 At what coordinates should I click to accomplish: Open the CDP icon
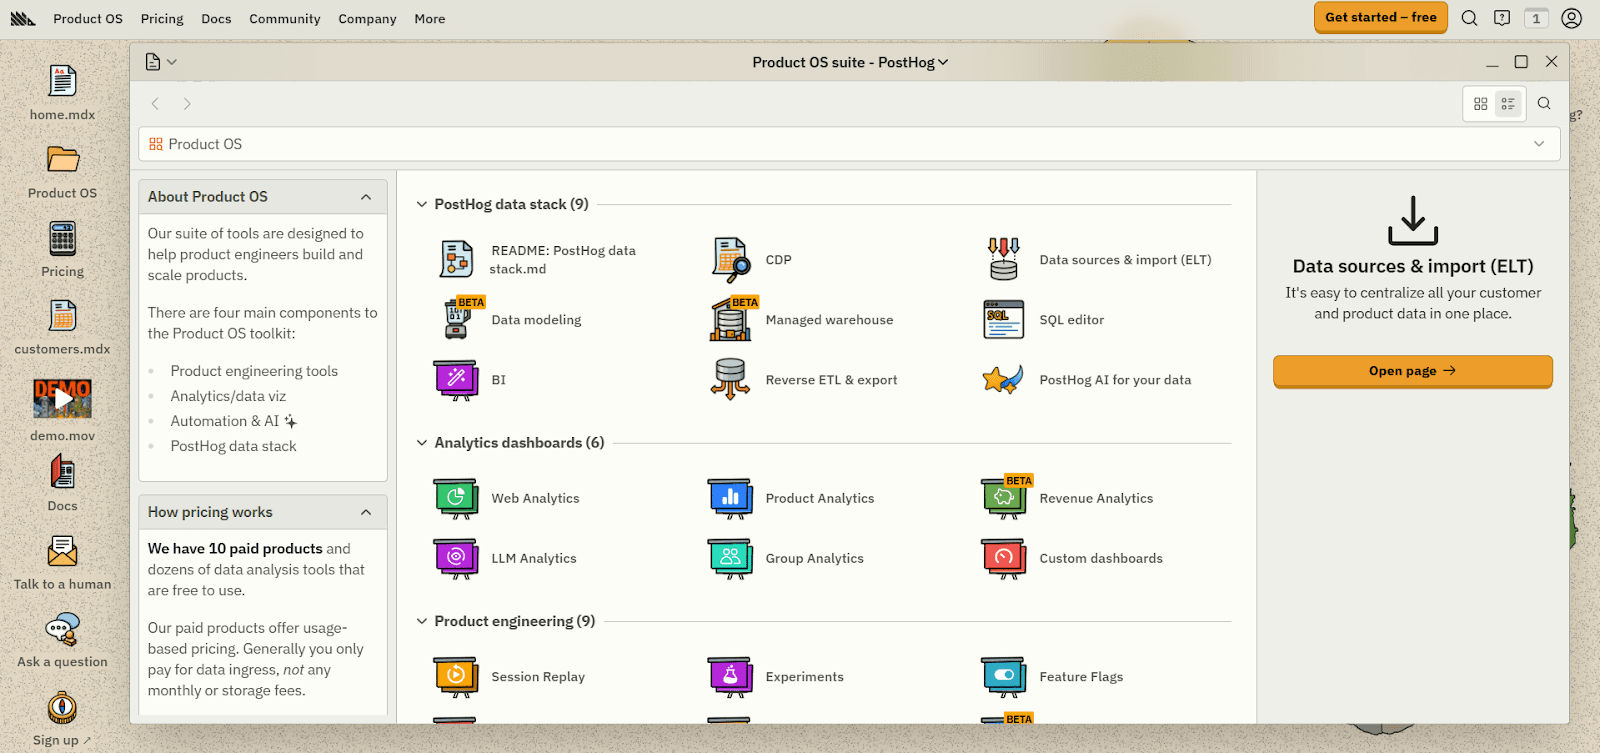click(731, 260)
